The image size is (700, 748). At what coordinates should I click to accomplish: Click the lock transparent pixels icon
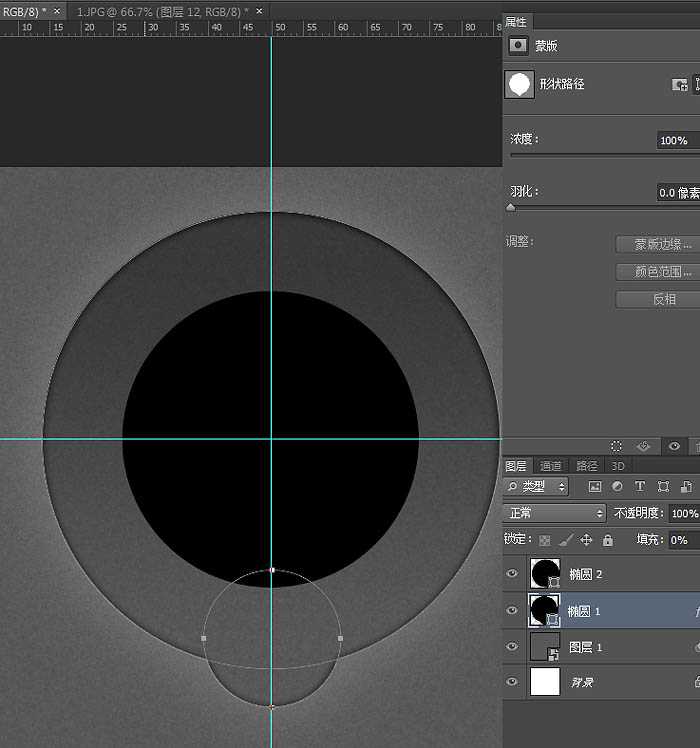(545, 540)
